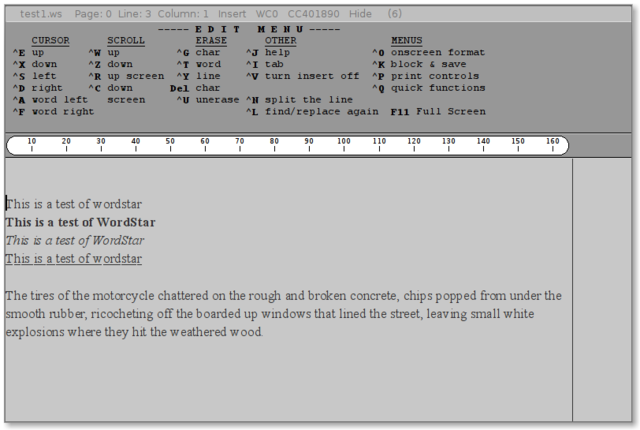Screen dimensions: 640x430
Task: Select '^C down screen' command
Action: tap(117, 94)
